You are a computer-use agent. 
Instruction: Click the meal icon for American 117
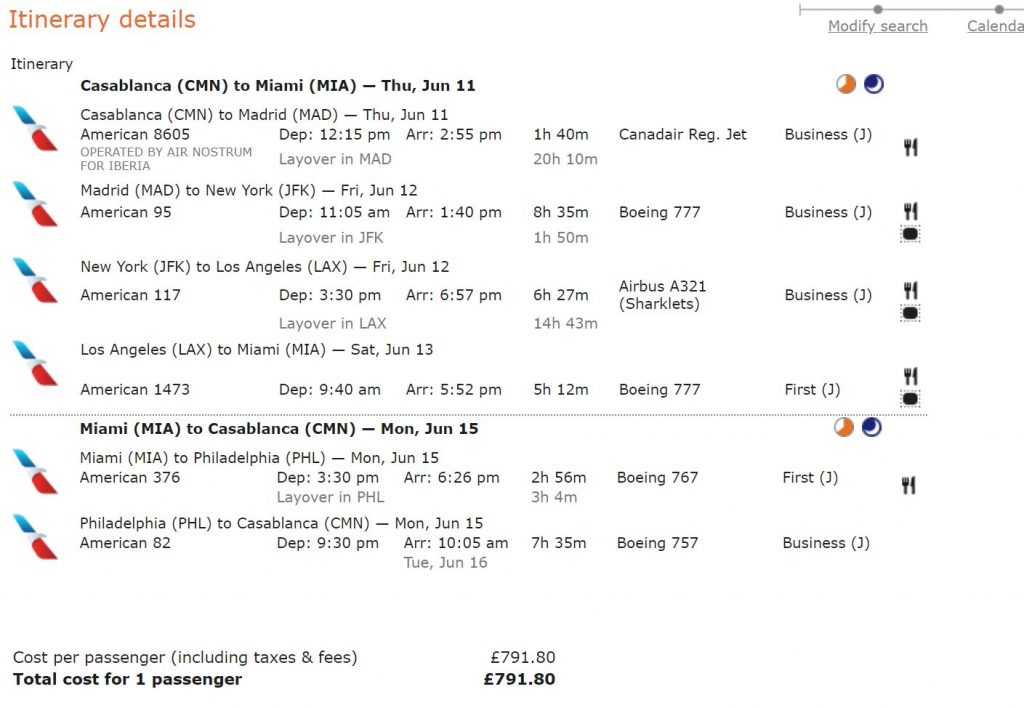tap(910, 290)
